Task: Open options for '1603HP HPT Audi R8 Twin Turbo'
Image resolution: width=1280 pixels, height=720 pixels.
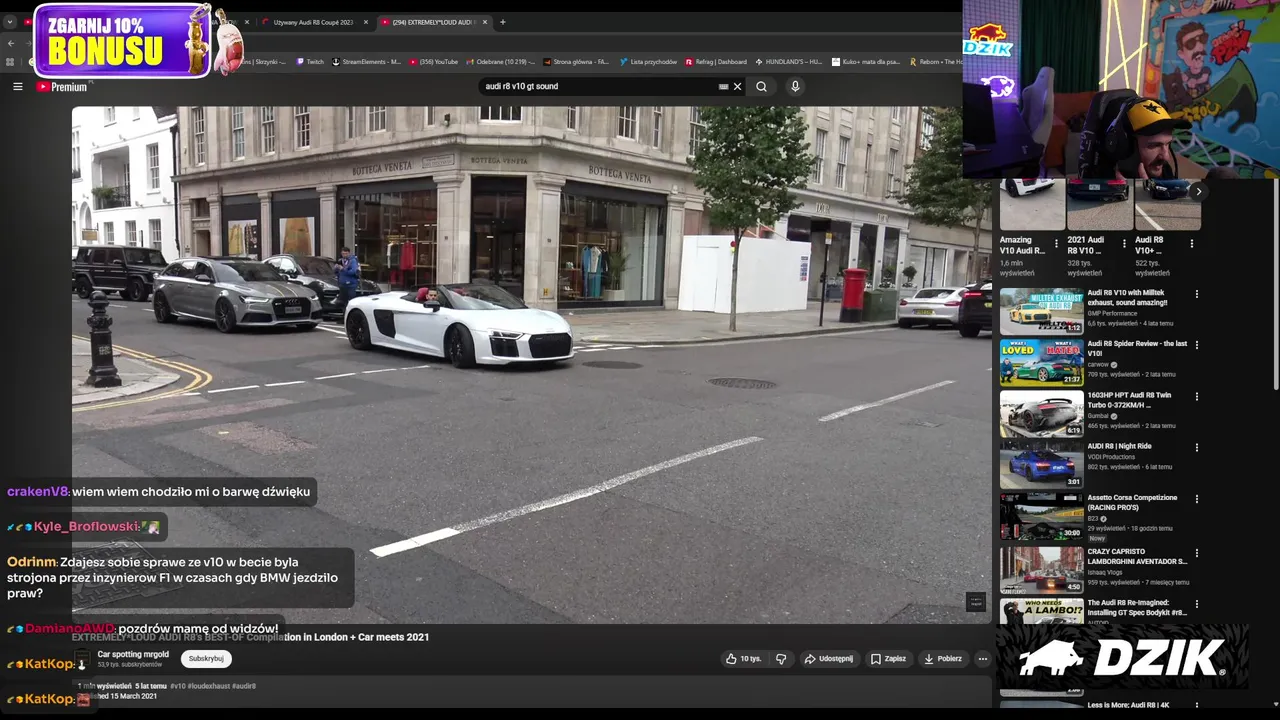Action: tap(1196, 397)
